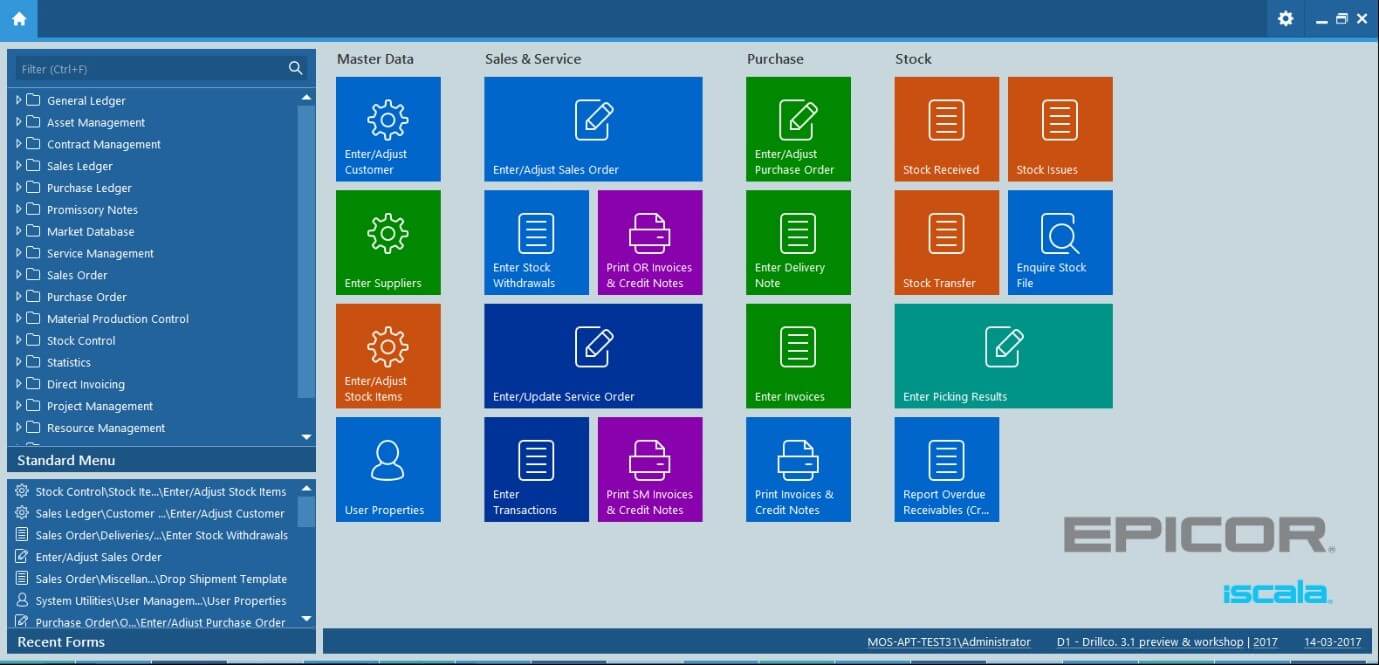Click the Recent Forms panel header
The width and height of the screenshot is (1379, 665).
(161, 642)
